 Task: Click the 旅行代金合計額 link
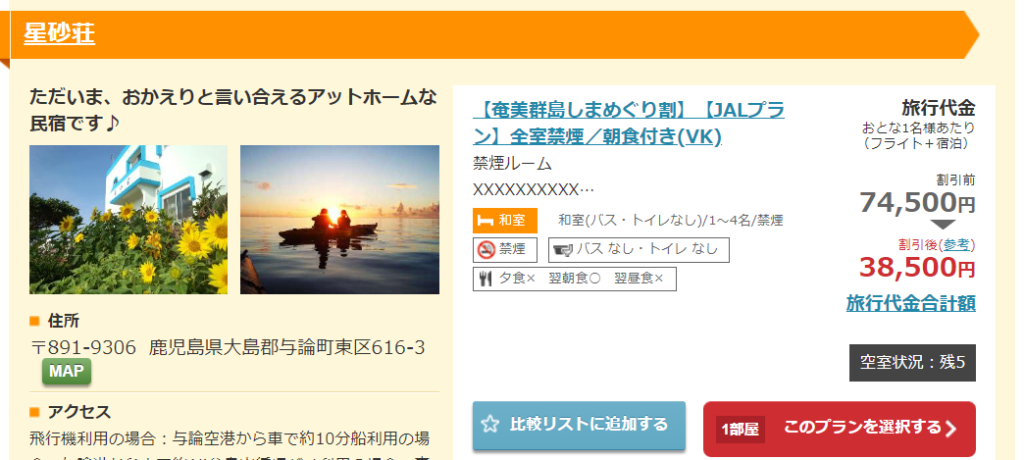(x=911, y=303)
